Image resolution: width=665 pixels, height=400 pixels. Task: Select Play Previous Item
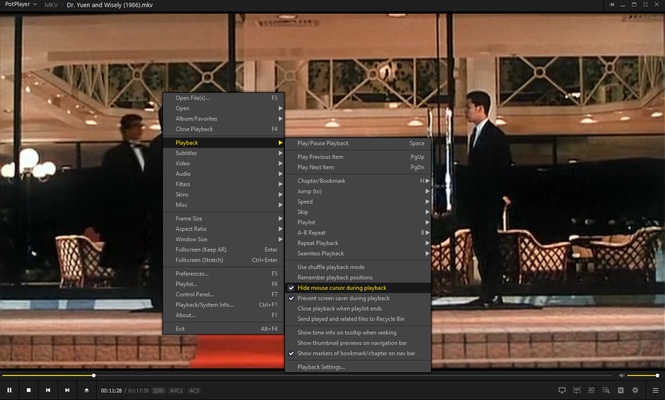358,157
